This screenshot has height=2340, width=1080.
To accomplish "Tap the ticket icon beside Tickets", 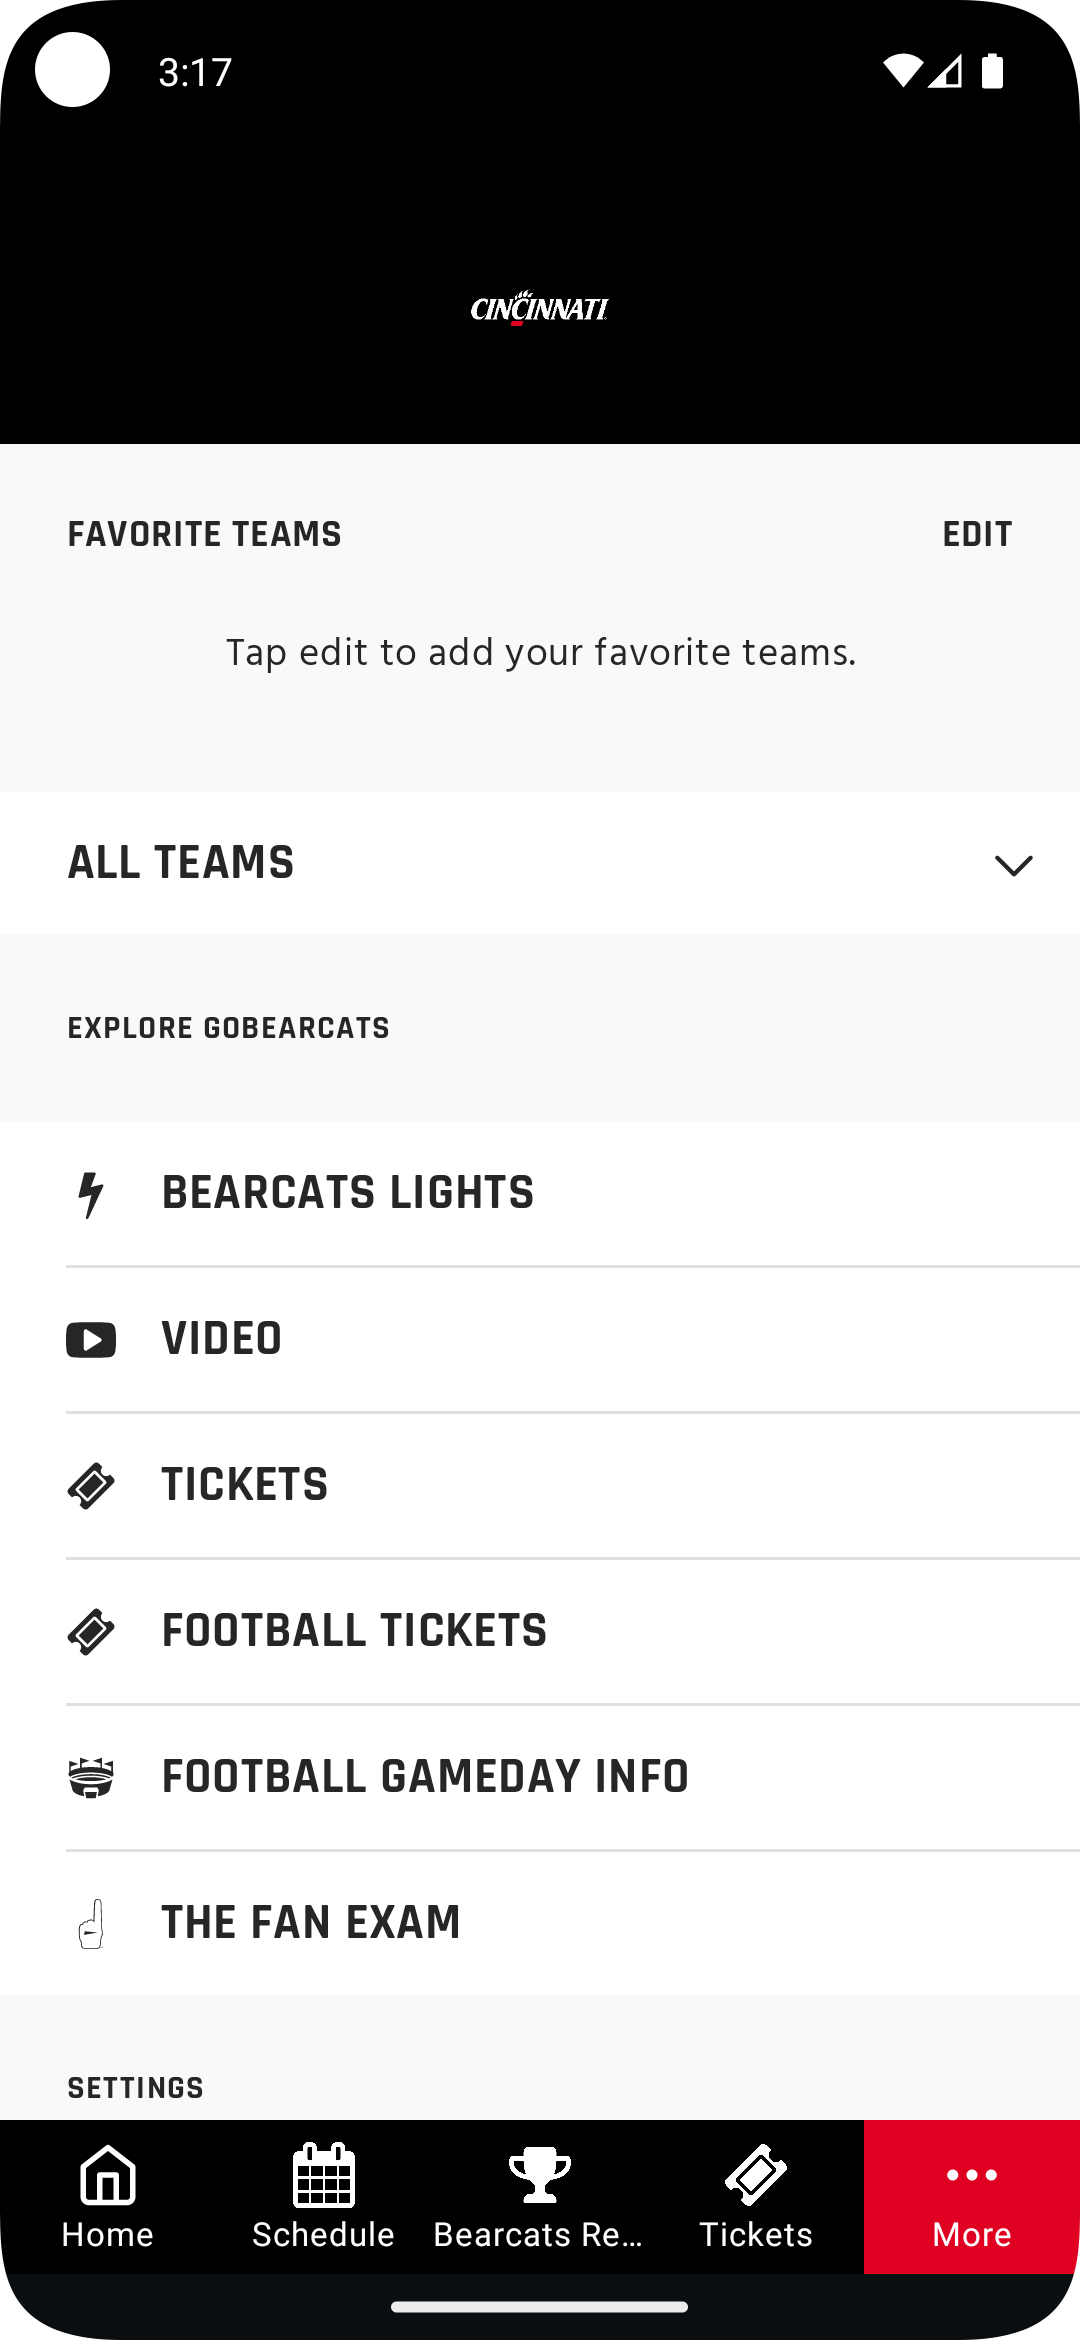I will (91, 1486).
